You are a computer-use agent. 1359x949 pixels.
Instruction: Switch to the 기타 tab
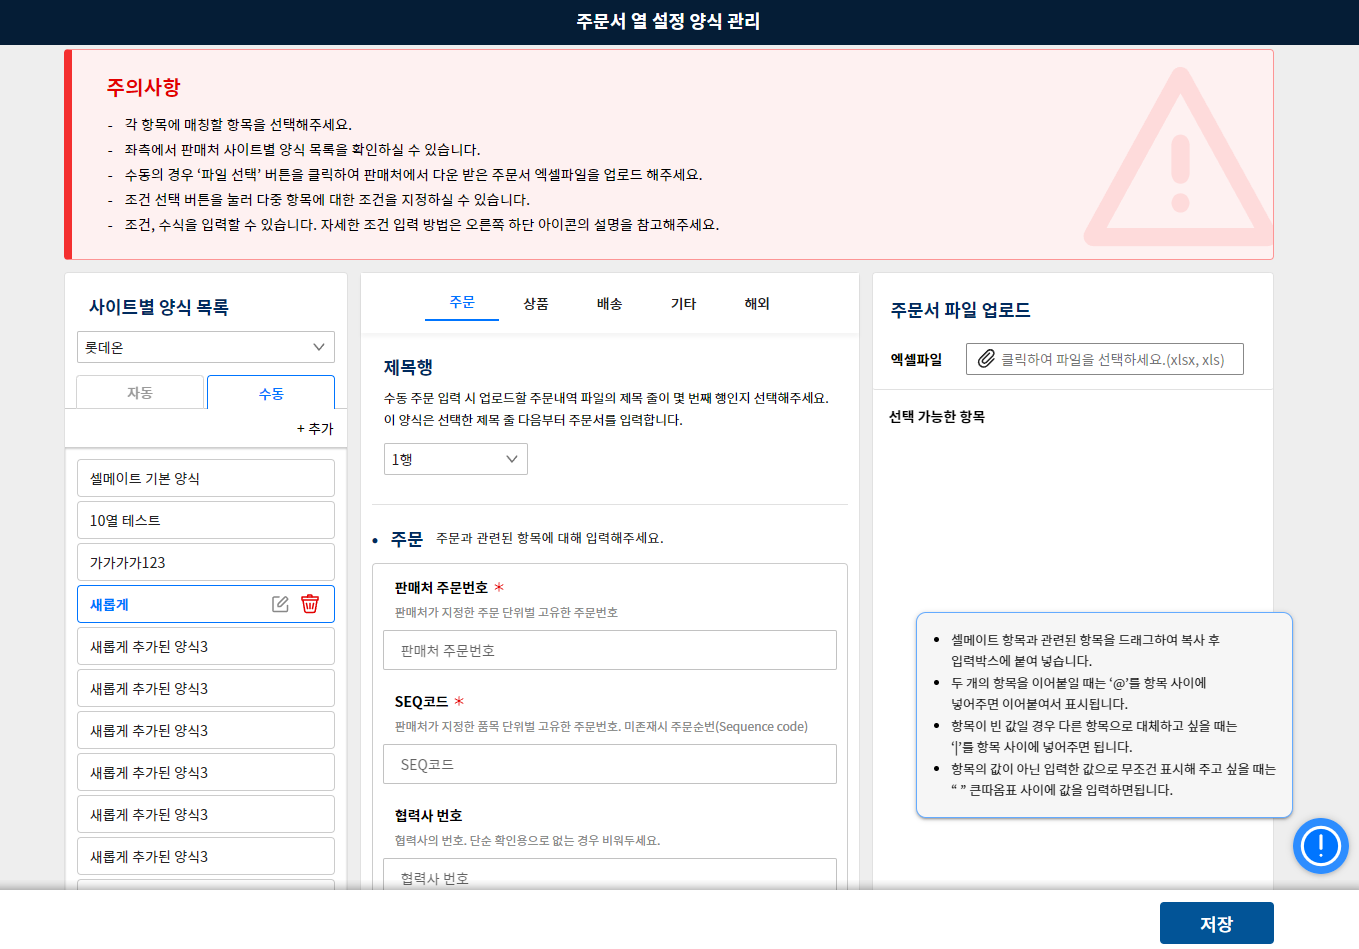click(684, 303)
